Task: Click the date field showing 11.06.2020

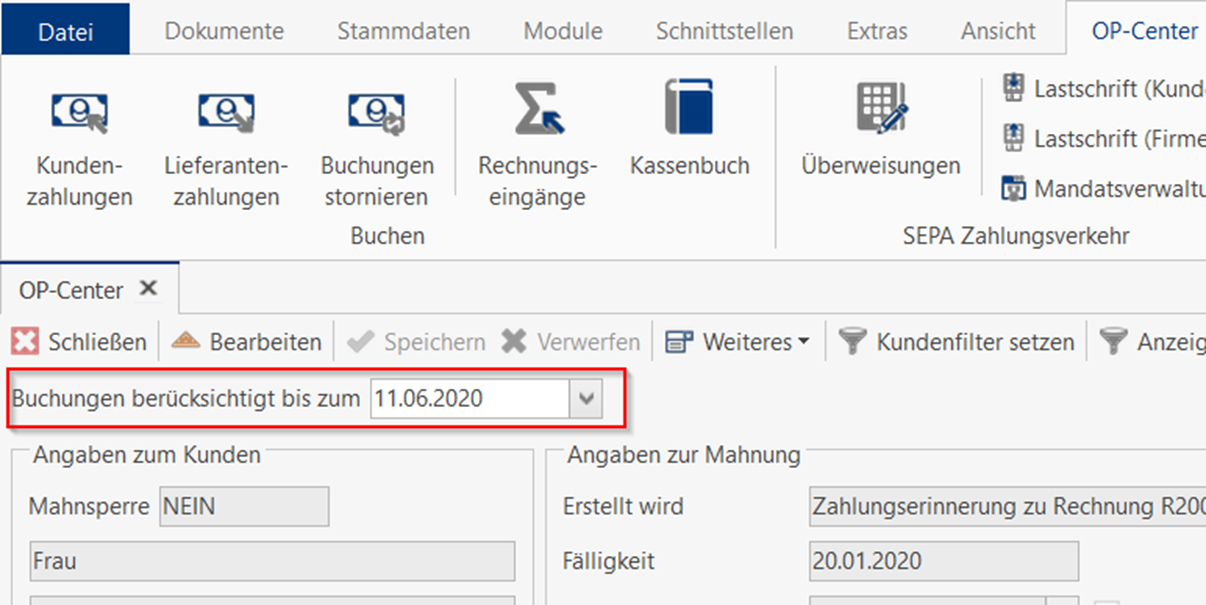Action: pos(468,399)
